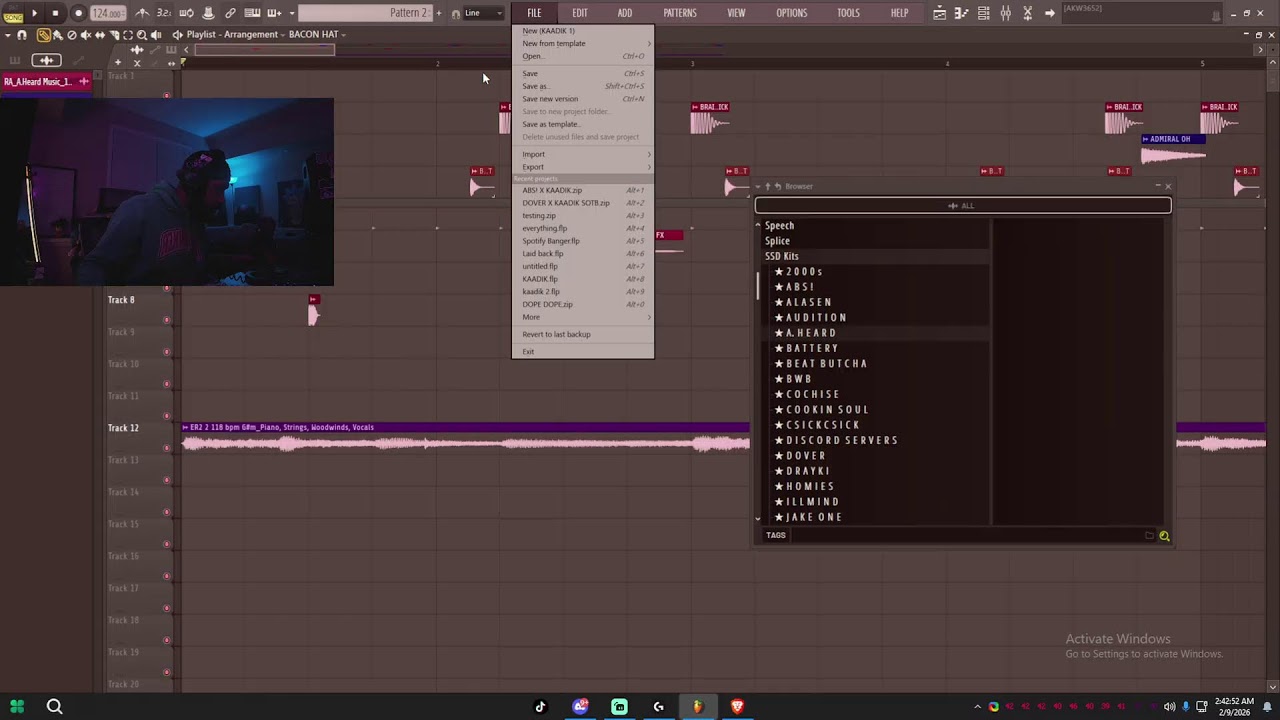The height and width of the screenshot is (720, 1280).
Task: Open the Help menu
Action: tap(900, 13)
